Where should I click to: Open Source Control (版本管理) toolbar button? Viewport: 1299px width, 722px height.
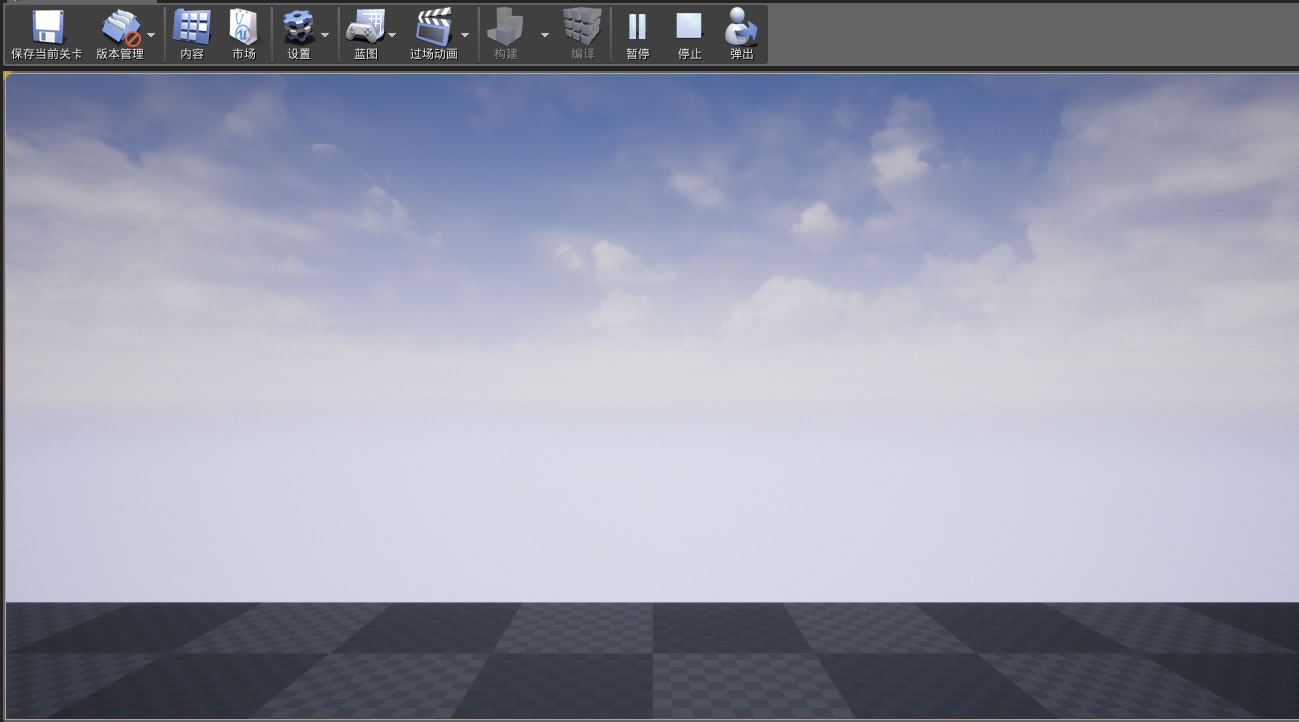point(120,34)
